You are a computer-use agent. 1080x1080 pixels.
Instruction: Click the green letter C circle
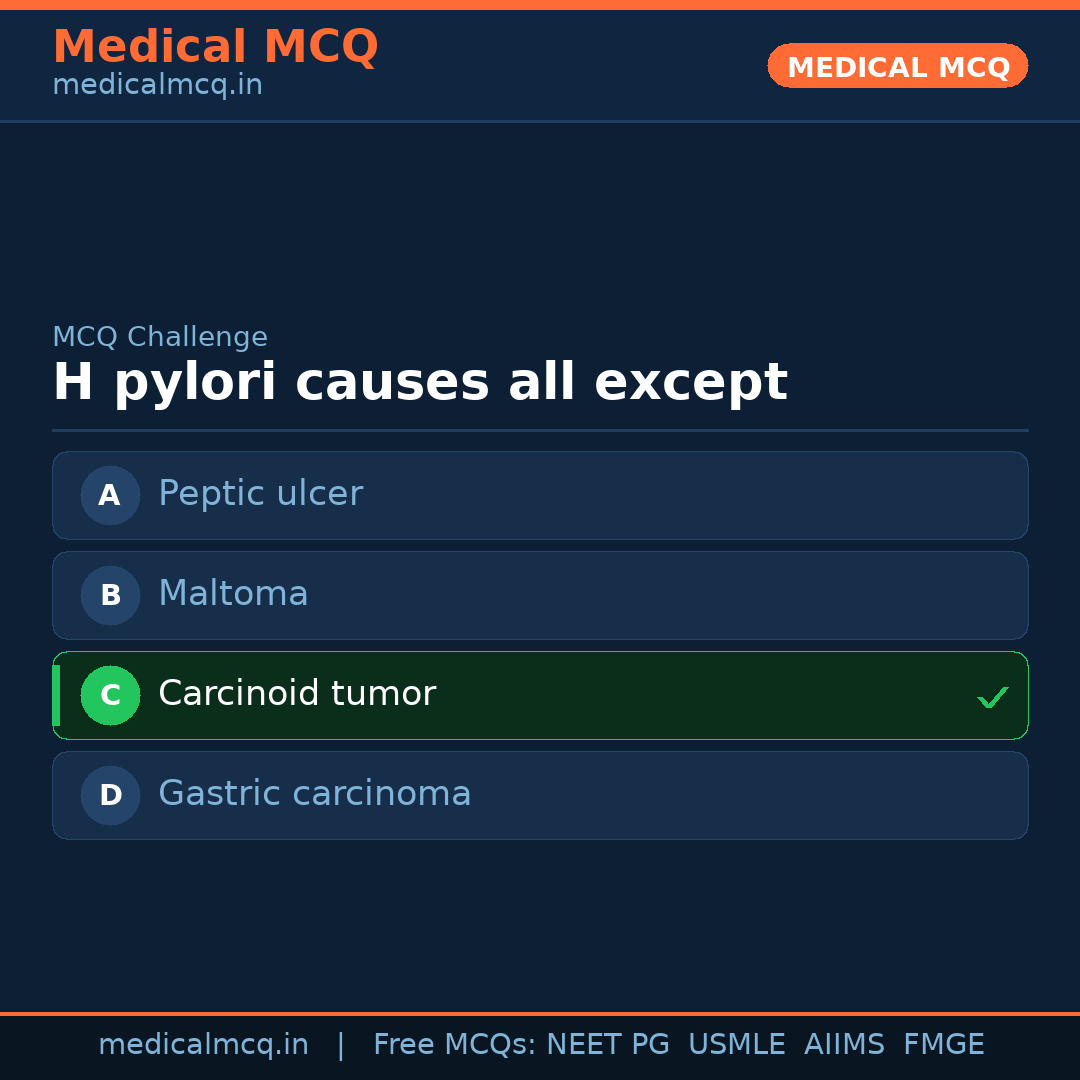(x=110, y=695)
